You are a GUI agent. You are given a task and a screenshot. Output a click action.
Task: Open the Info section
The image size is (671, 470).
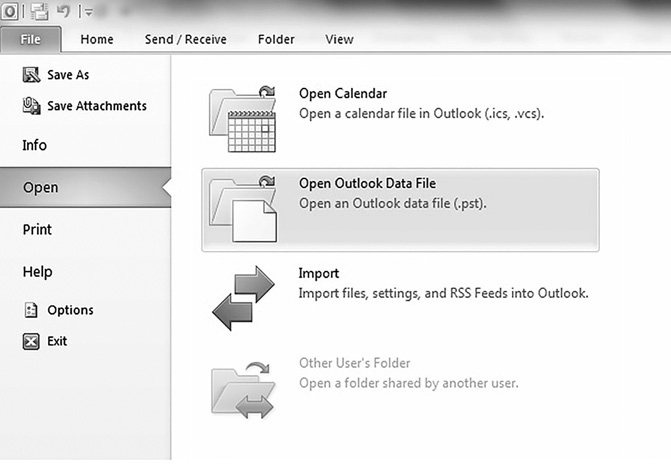click(35, 145)
